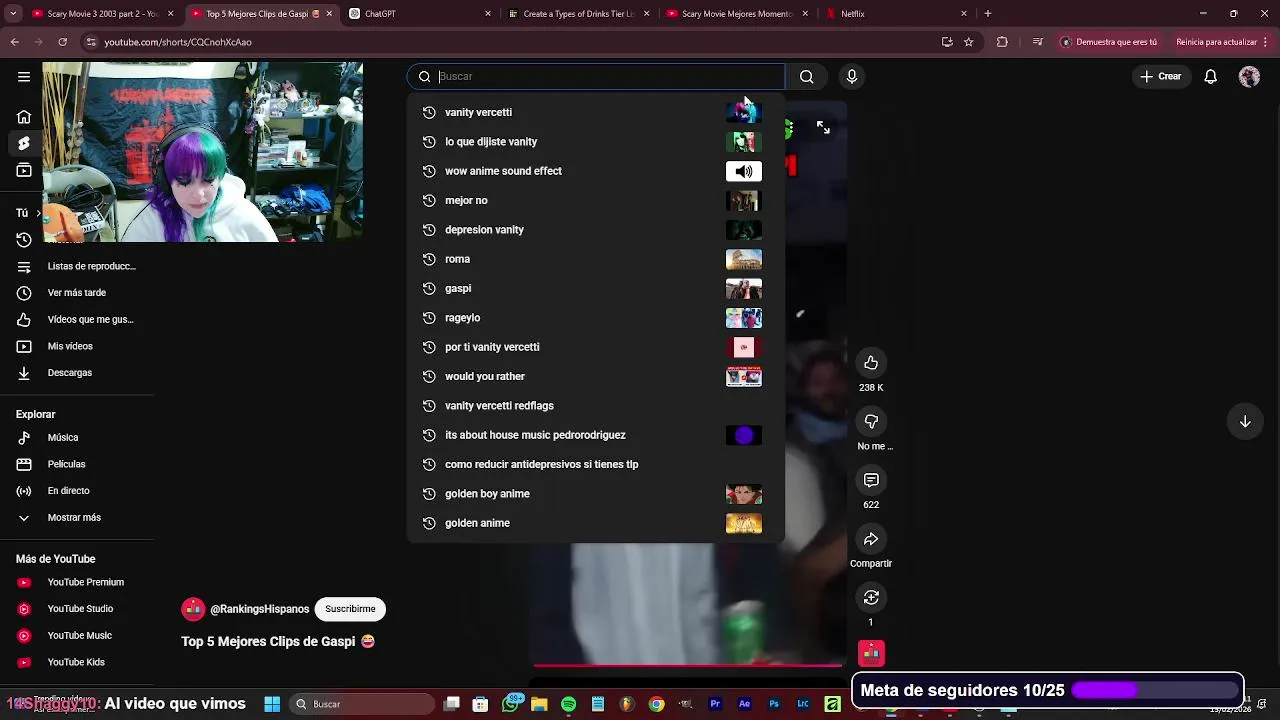Click the Crear button
This screenshot has height=720, width=1280.
1160,76
